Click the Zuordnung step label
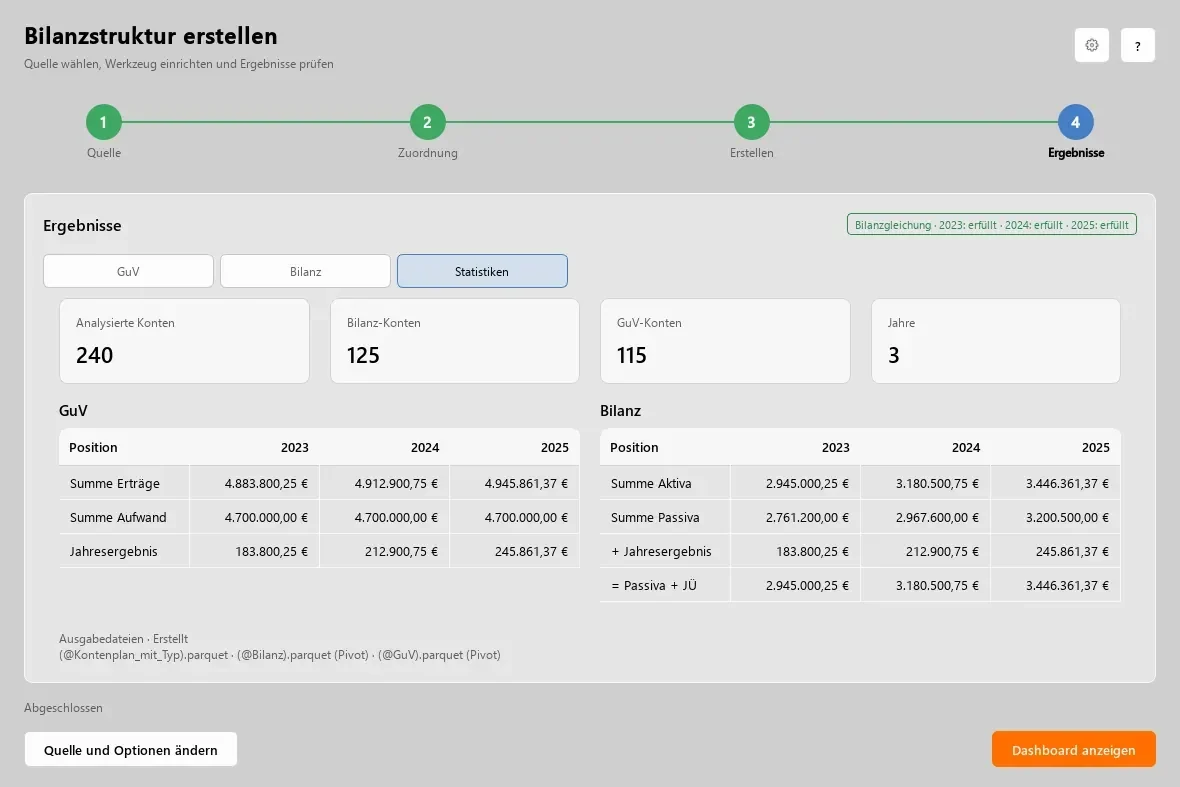1180x787 pixels. pos(427,153)
